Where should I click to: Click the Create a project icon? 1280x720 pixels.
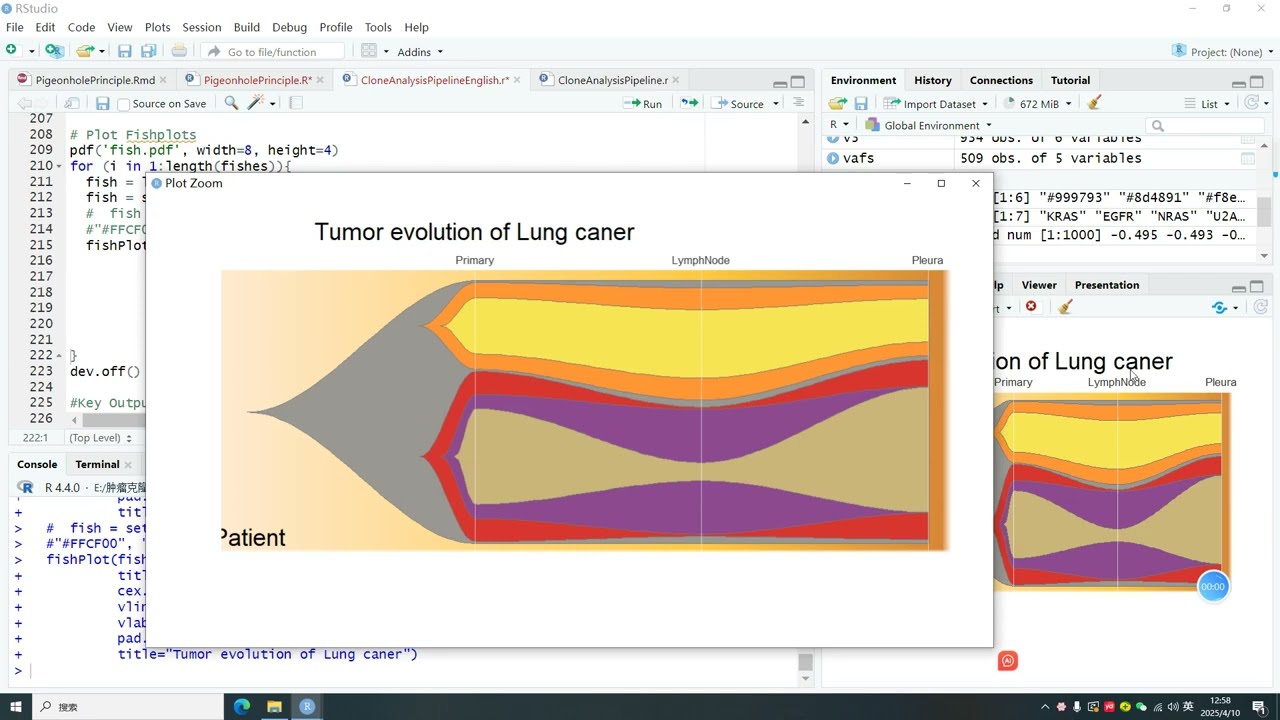pos(54,51)
